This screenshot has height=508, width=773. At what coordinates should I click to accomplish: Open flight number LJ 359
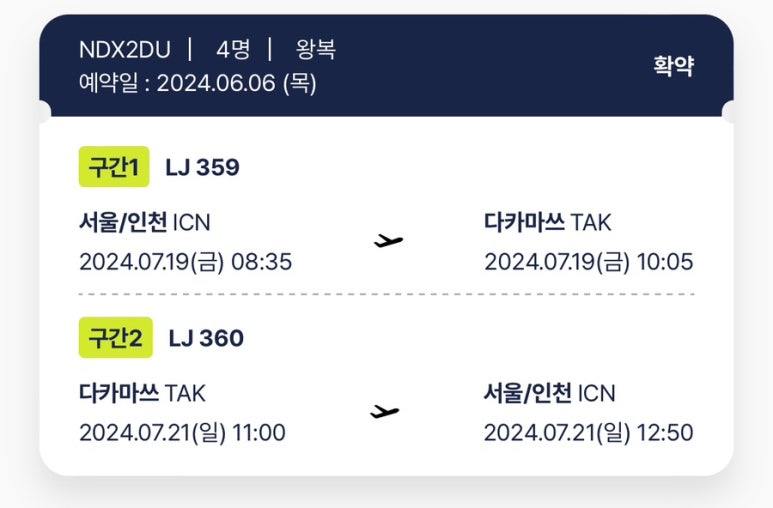pos(203,167)
